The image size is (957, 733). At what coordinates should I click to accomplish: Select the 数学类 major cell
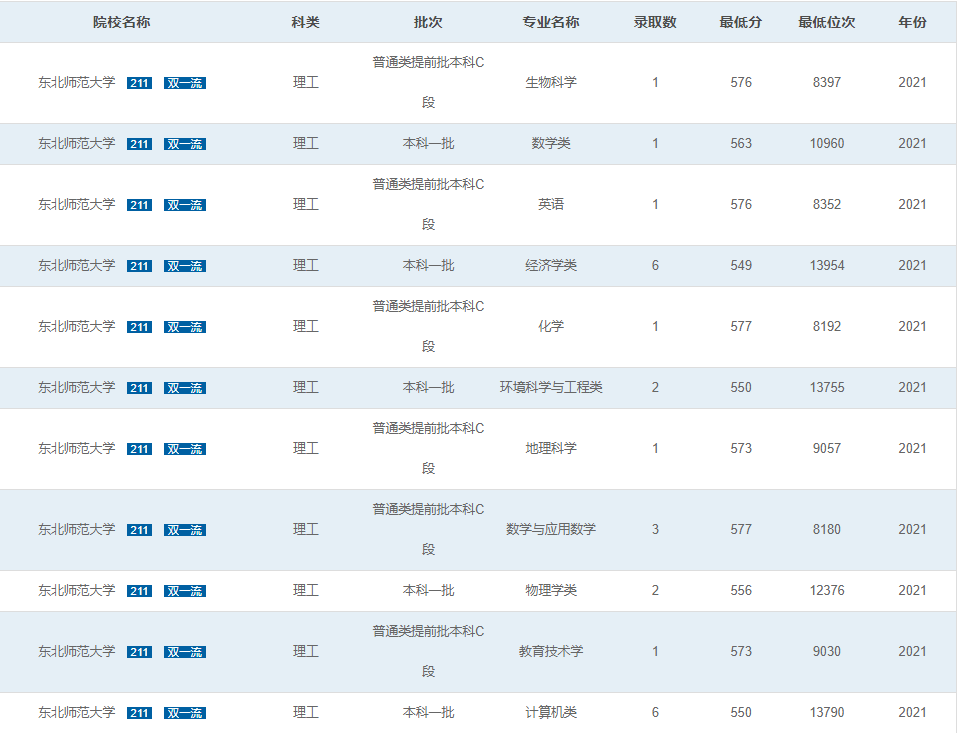551,143
